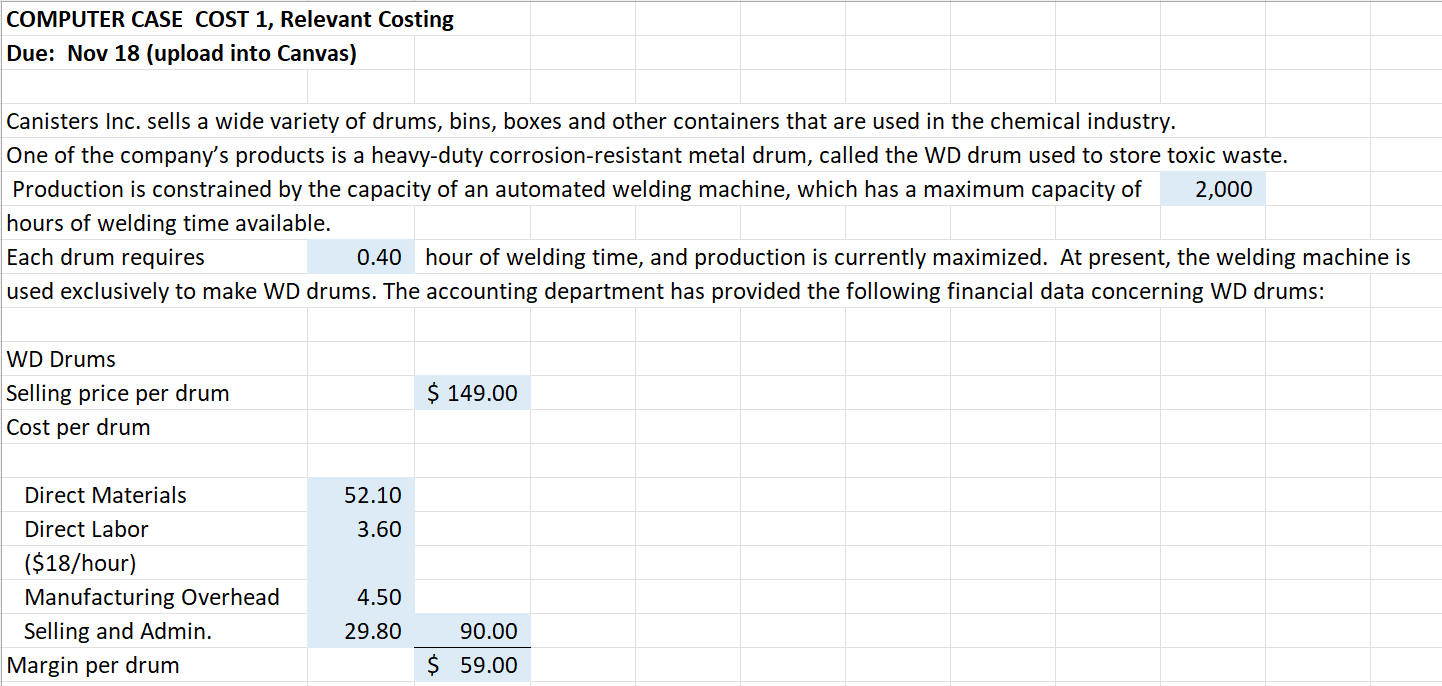Select the Due: Nov 18 cell
Viewport: 1442px width, 686px height.
(x=150, y=53)
